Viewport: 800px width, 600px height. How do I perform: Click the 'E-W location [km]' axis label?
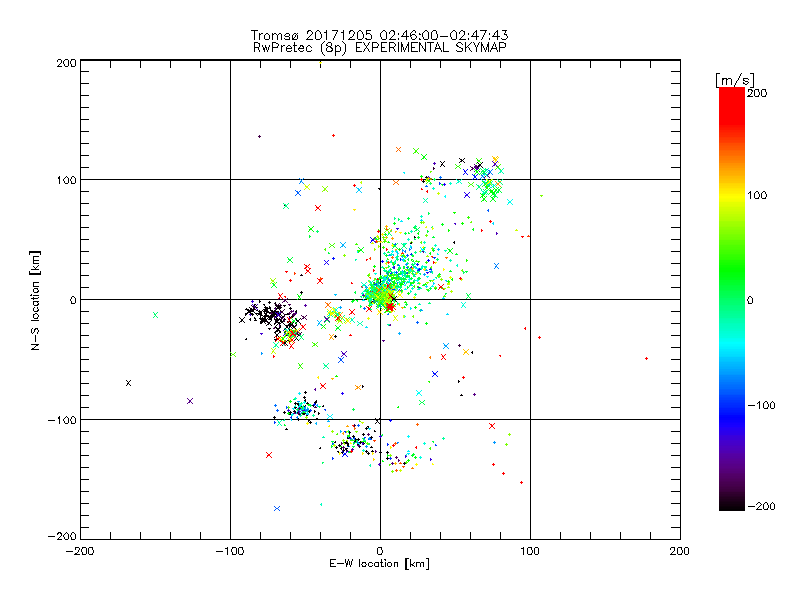coord(379,563)
